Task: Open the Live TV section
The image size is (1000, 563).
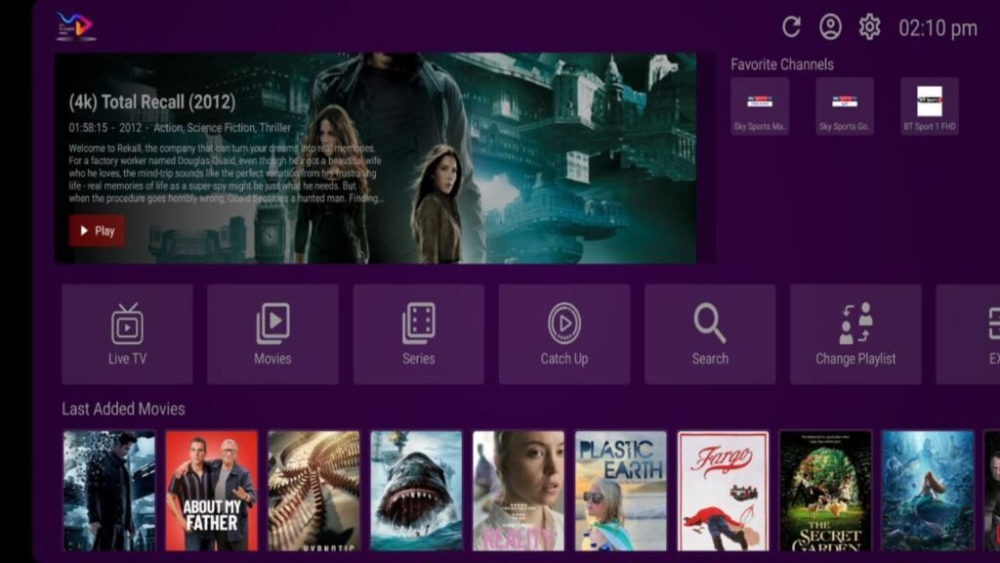Action: click(127, 334)
